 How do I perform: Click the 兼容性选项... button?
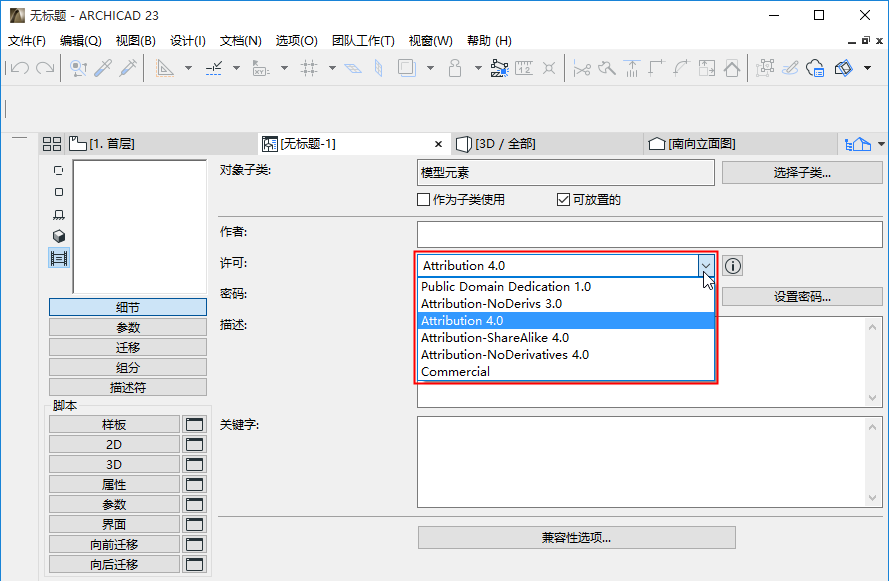click(x=577, y=537)
